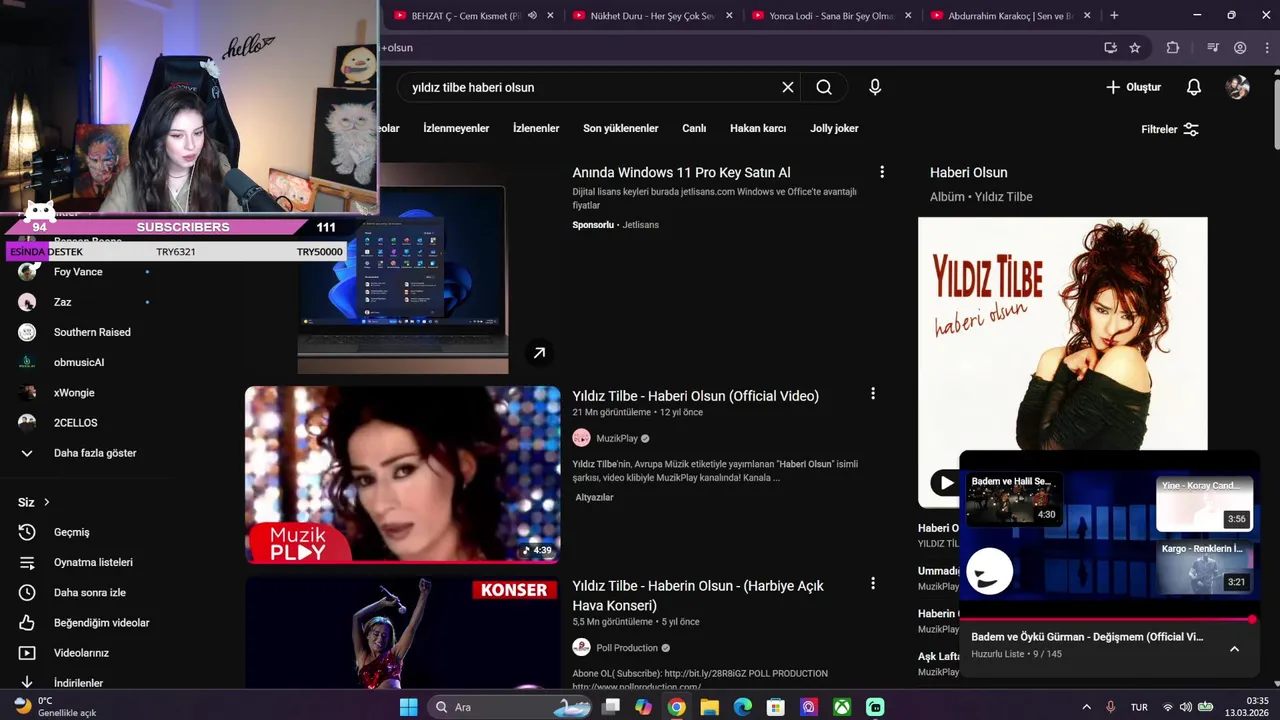
Task: Switch to the Abdurrahim Karakoç browser tab
Action: pyautogui.click(x=1010, y=16)
